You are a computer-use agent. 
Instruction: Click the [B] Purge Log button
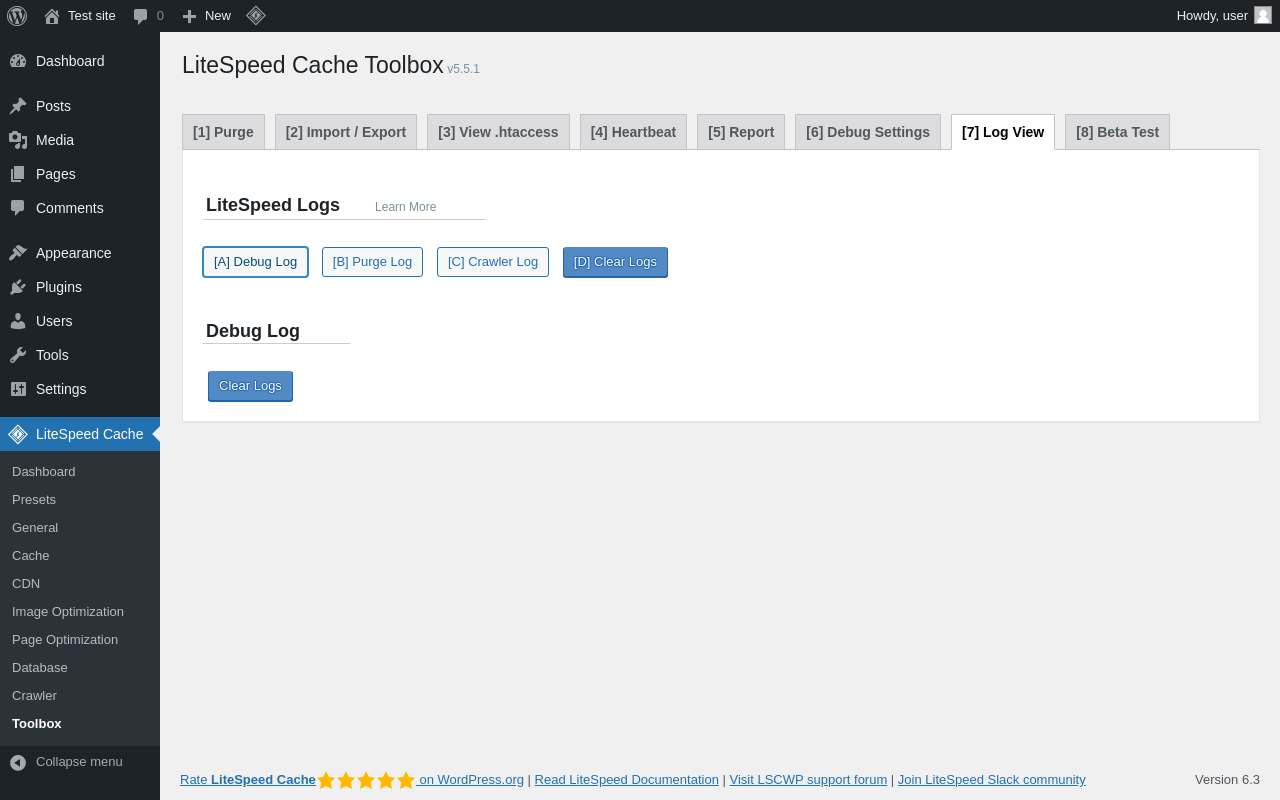pos(372,262)
